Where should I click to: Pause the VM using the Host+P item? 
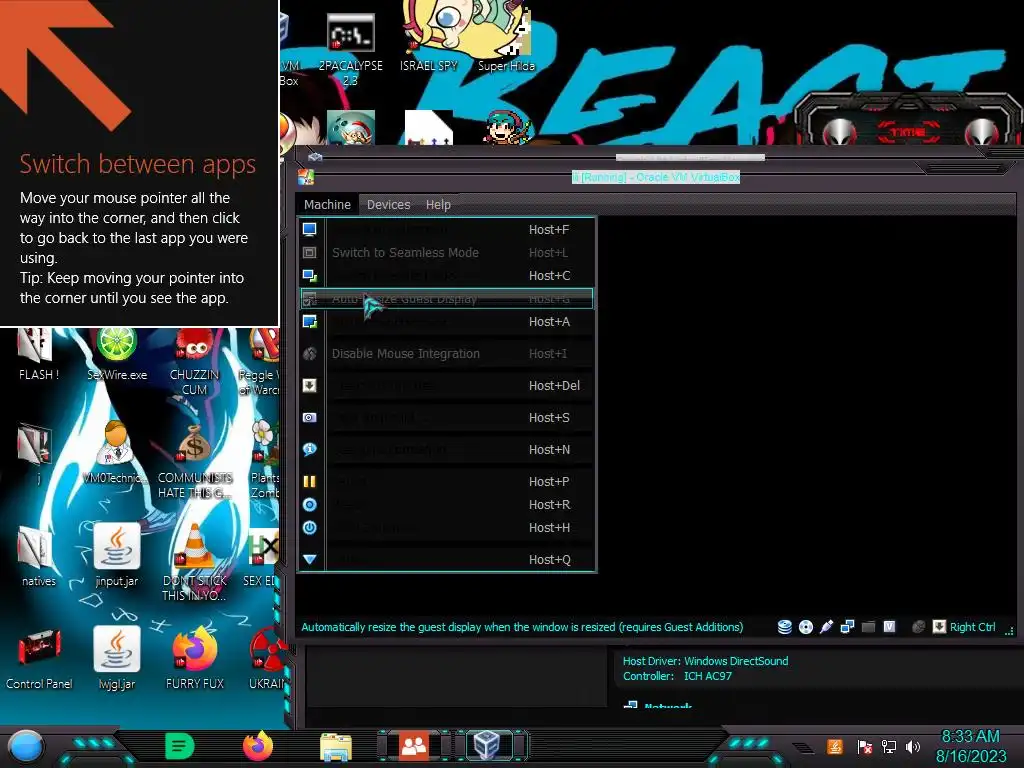[x=447, y=481]
